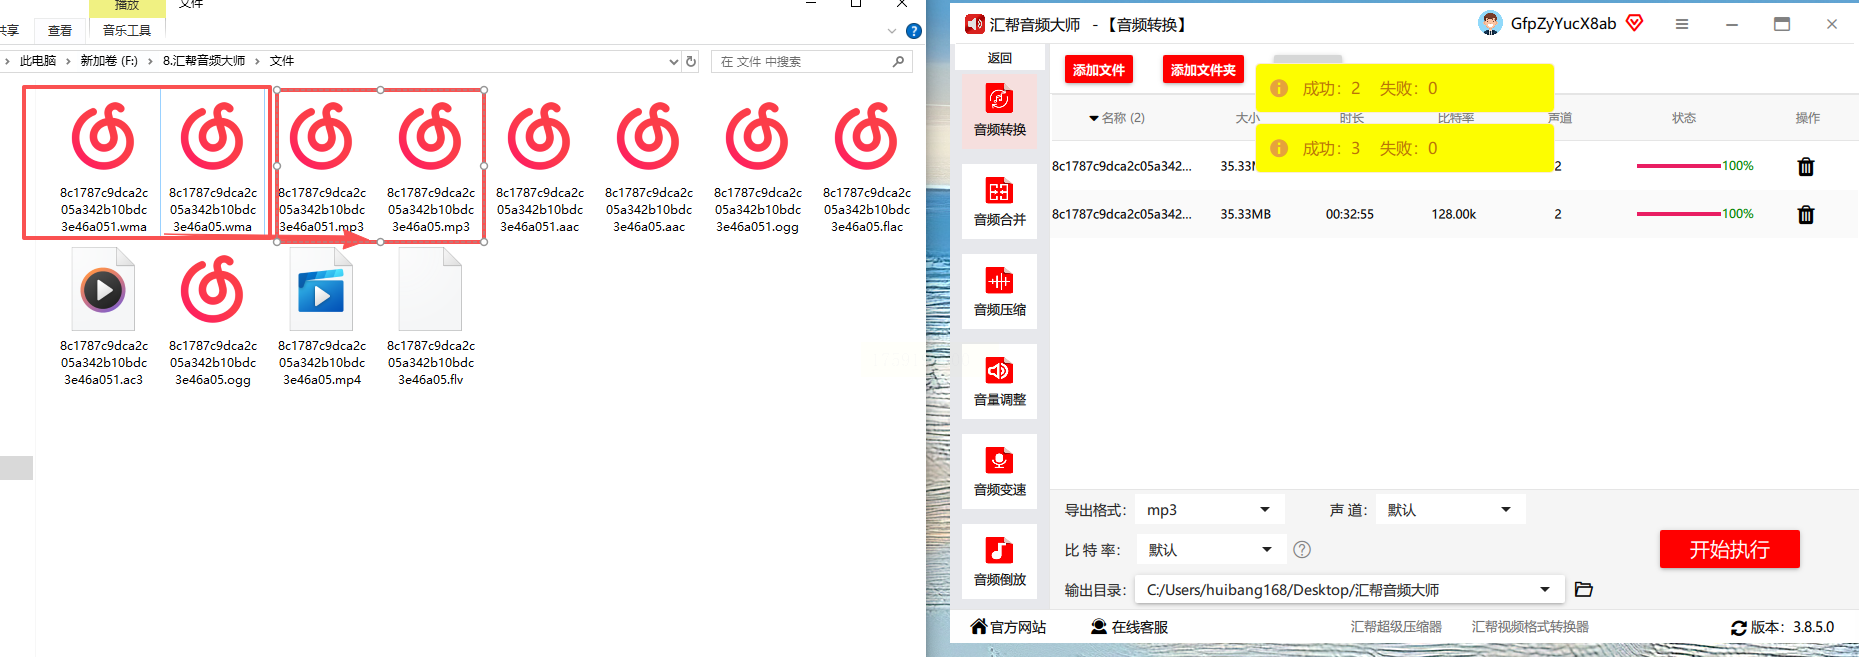Viewport: 1859px width, 657px height.
Task: Open the 声道 channel dropdown
Action: coord(1450,510)
